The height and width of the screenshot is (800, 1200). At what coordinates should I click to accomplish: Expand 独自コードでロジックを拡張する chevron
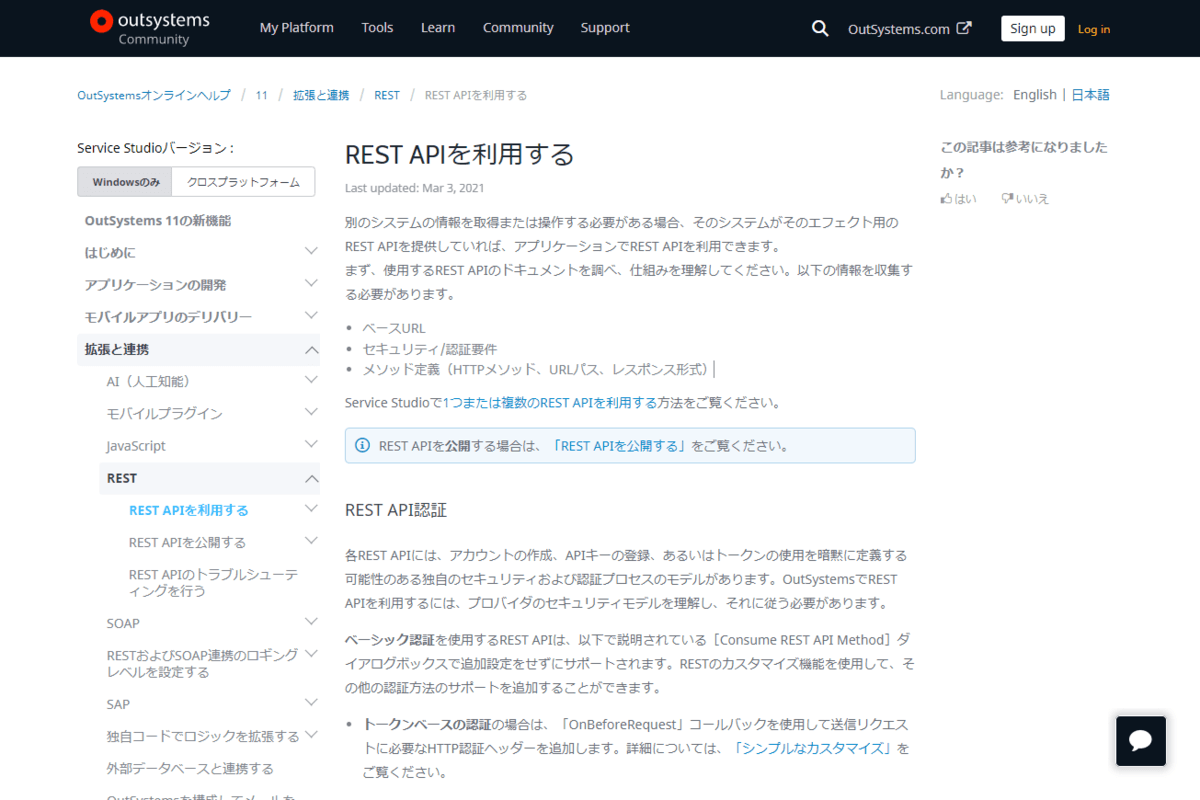coord(311,736)
